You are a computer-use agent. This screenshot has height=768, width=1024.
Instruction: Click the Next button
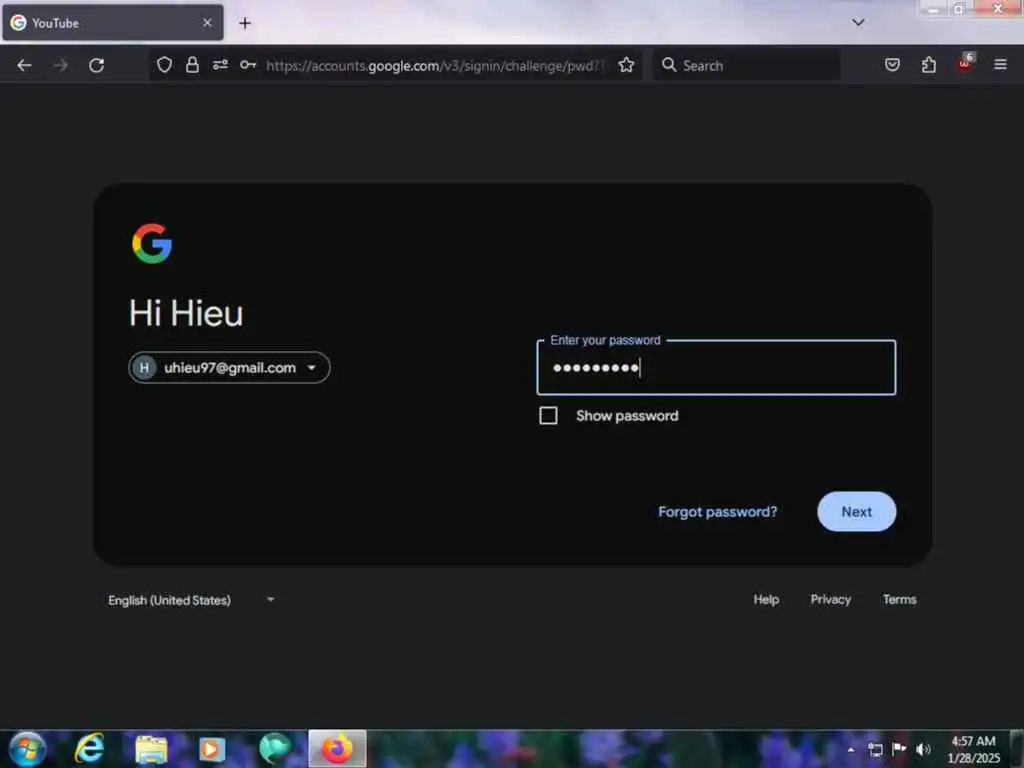tap(856, 511)
